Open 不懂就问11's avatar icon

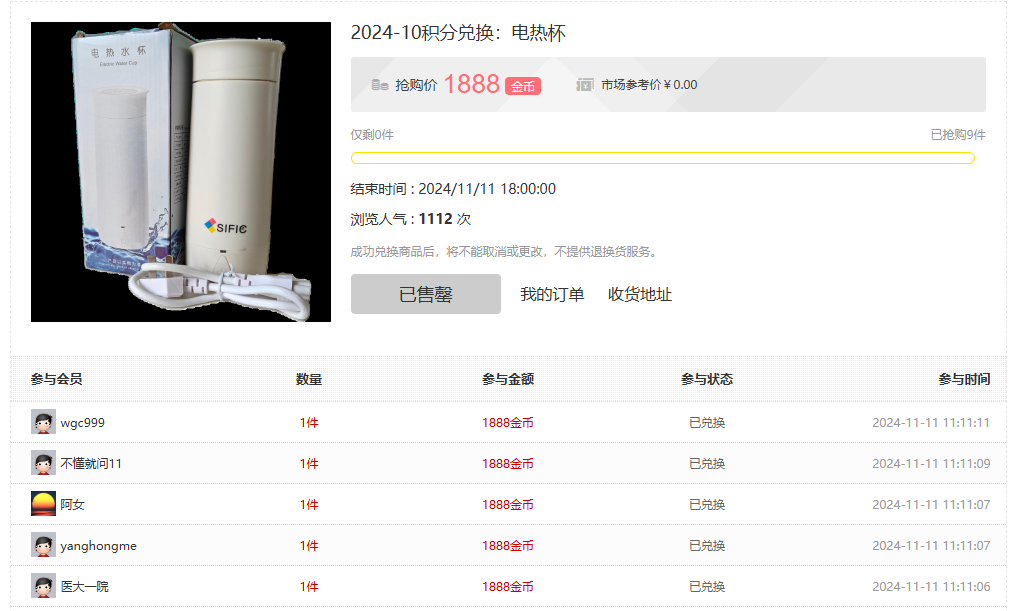pyautogui.click(x=43, y=463)
